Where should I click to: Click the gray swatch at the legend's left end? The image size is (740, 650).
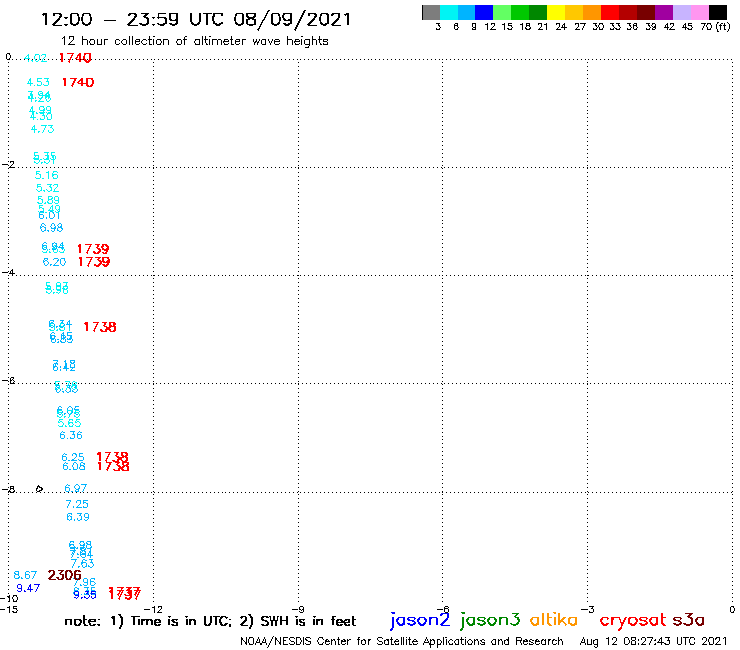coord(431,12)
